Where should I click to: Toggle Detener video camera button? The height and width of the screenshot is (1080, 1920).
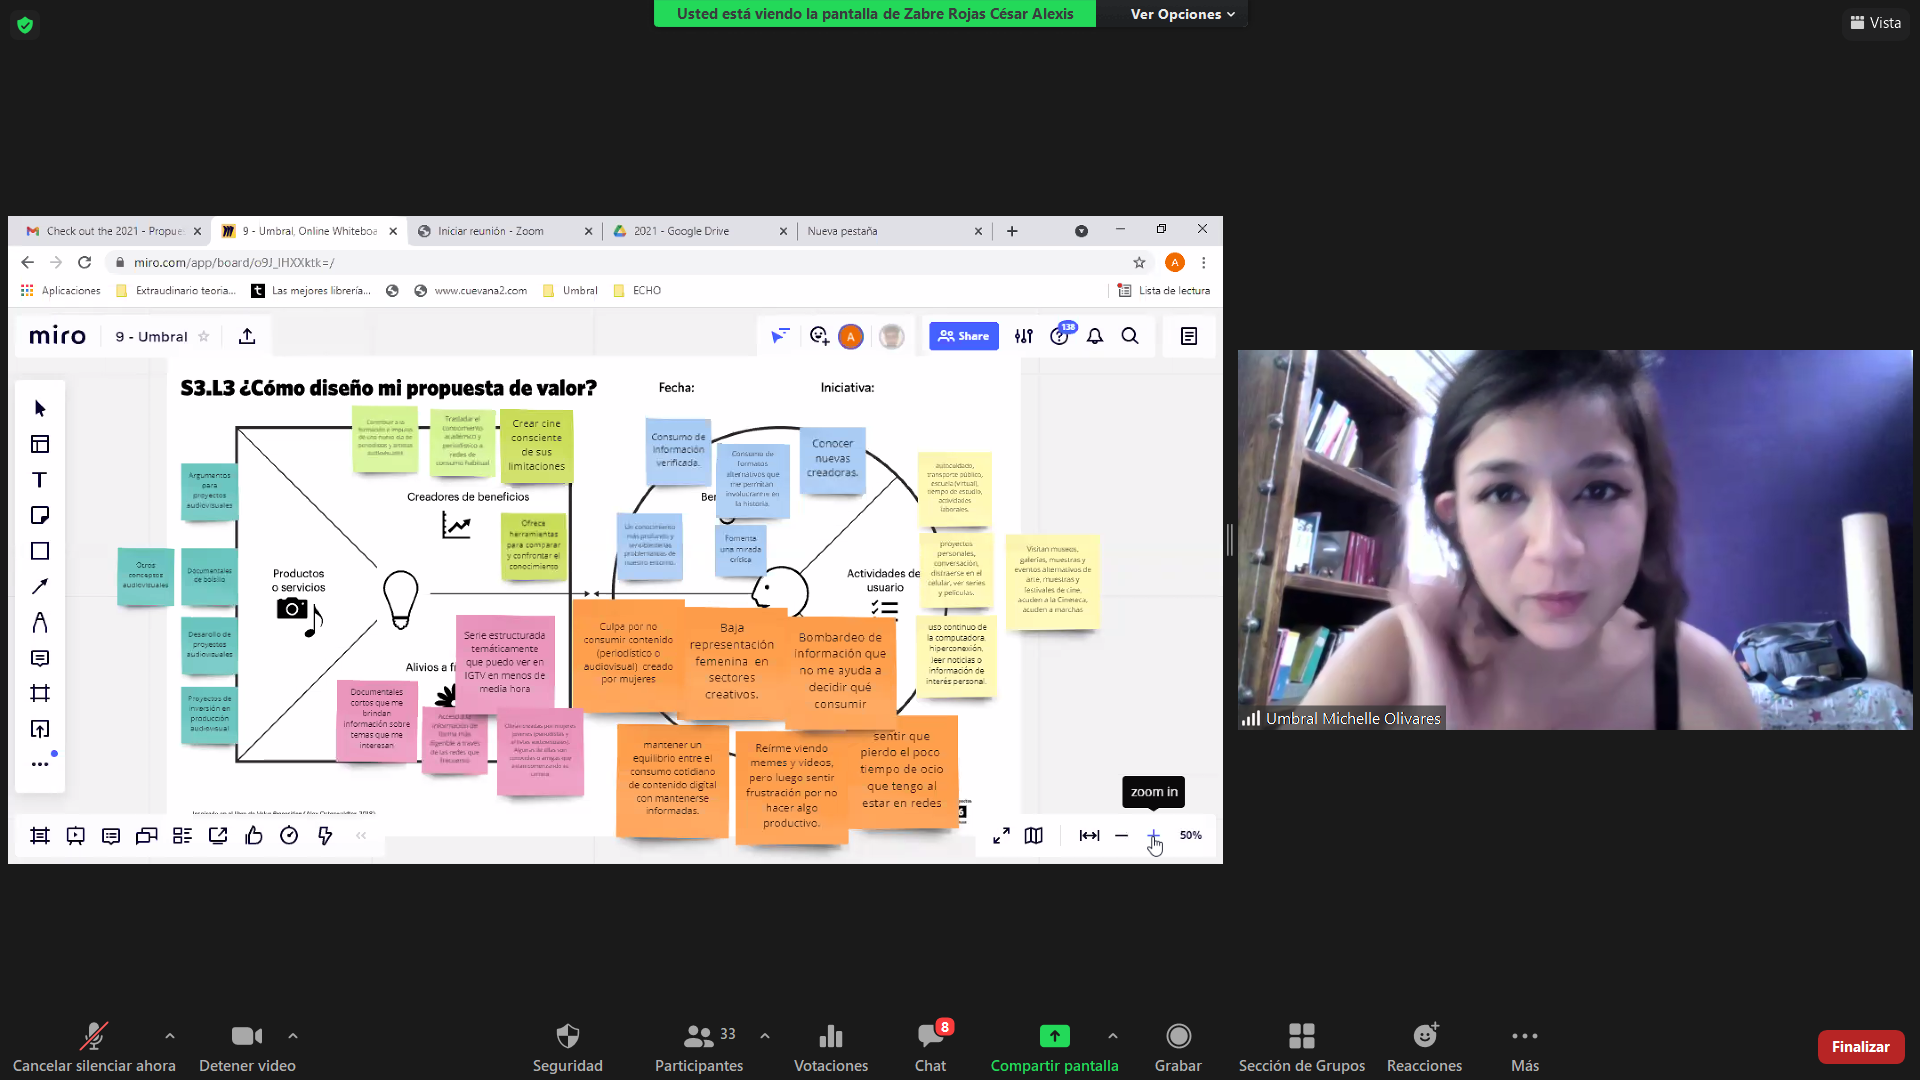247,1046
